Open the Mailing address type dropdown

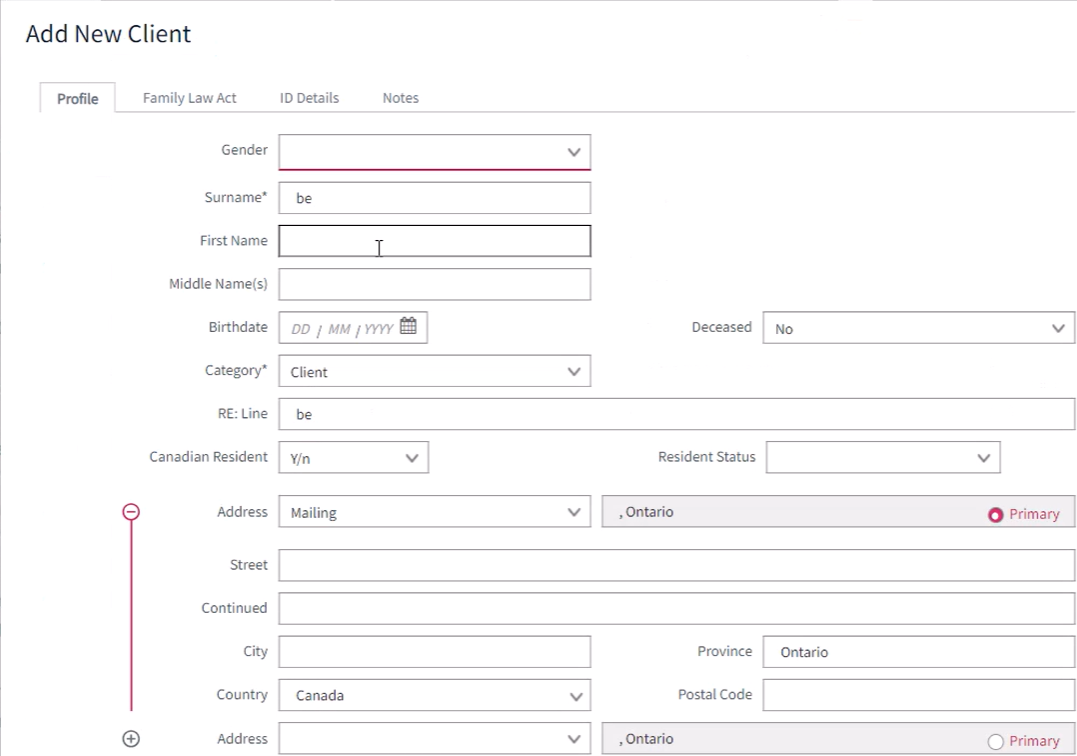[434, 512]
